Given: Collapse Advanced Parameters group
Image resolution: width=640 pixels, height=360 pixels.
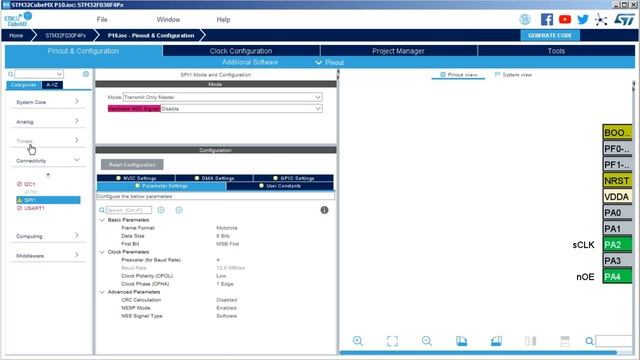Looking at the screenshot, I should pos(102,292).
